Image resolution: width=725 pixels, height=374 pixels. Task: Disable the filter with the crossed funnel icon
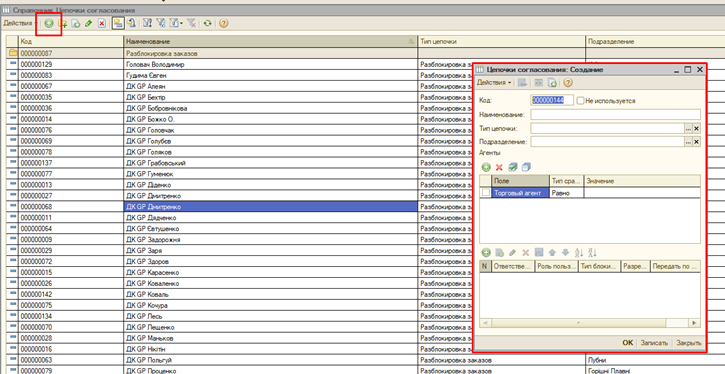191,23
